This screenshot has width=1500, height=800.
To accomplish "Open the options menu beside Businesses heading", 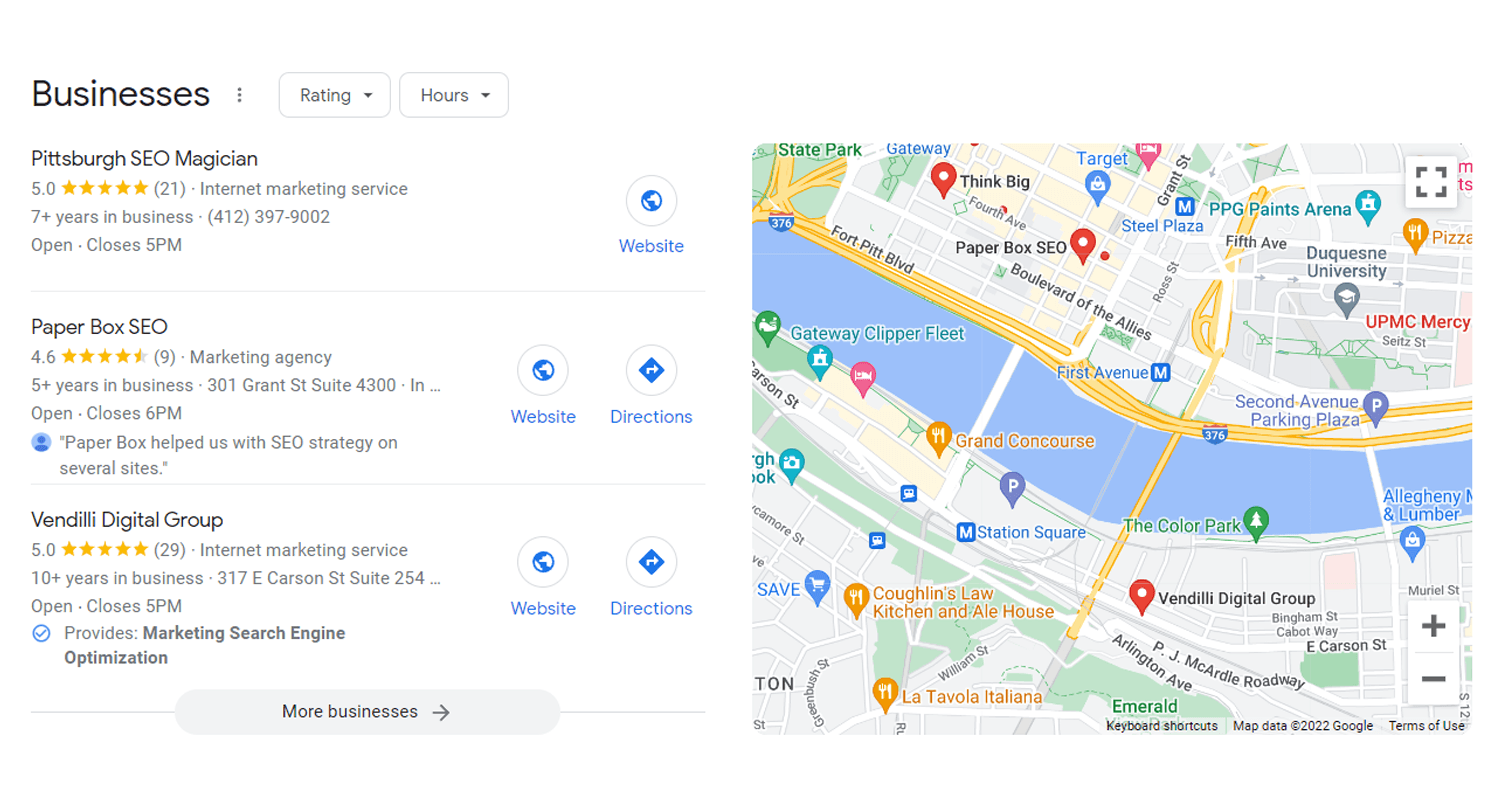I will [240, 93].
